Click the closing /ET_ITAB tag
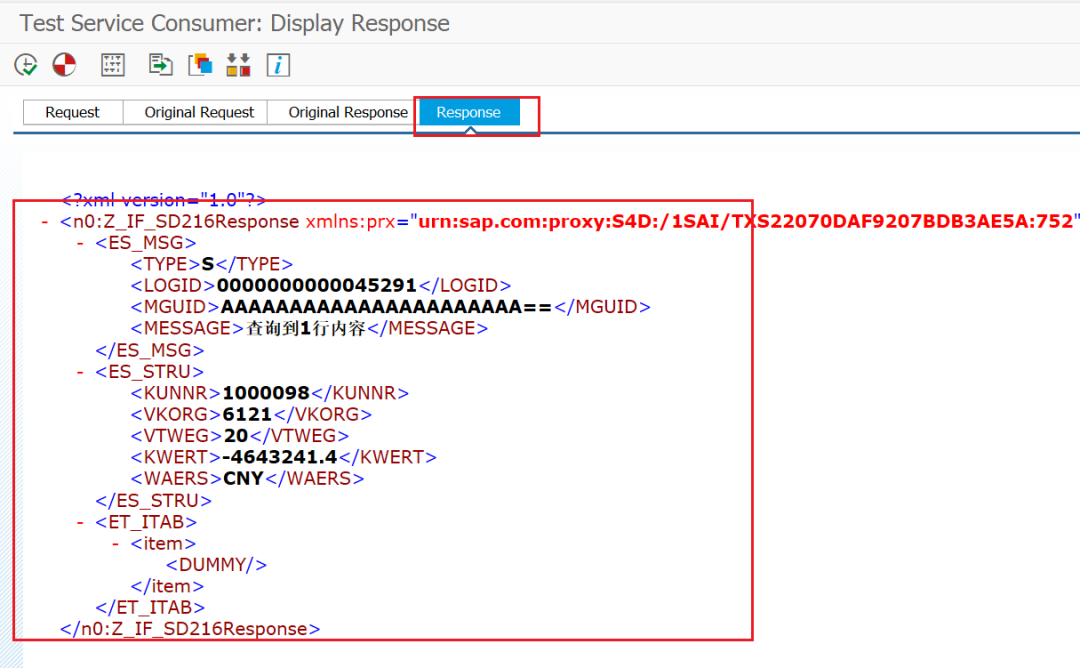The height and width of the screenshot is (668, 1080). [150, 607]
